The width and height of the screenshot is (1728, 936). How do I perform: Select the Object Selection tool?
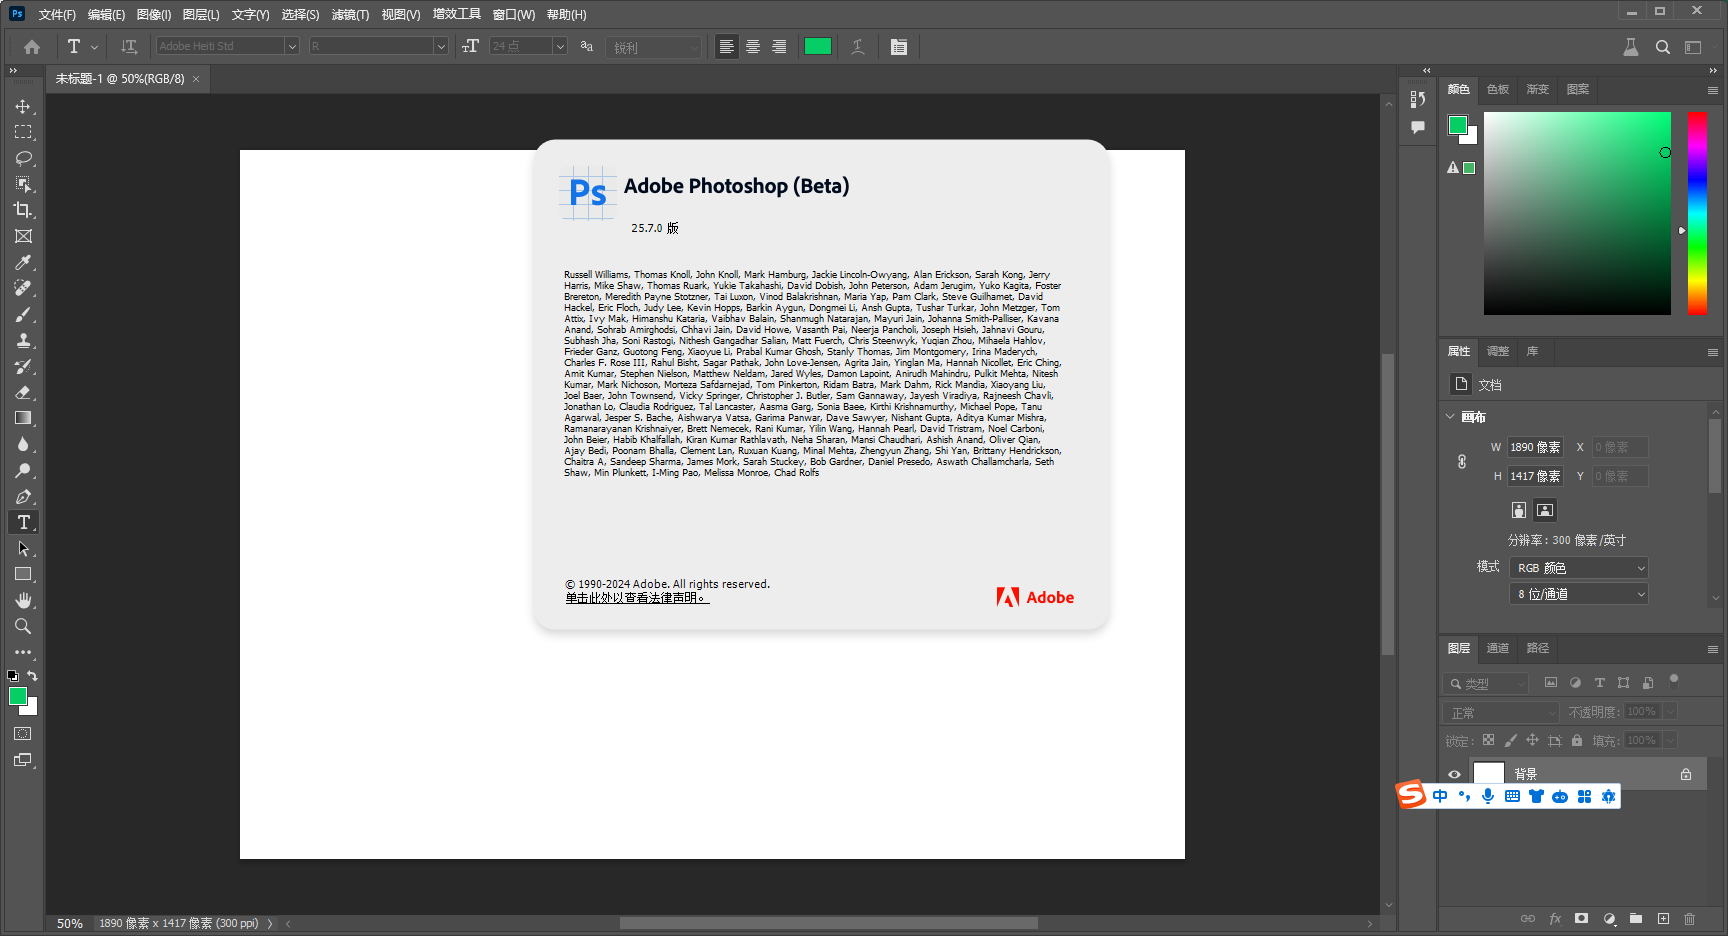pos(23,184)
